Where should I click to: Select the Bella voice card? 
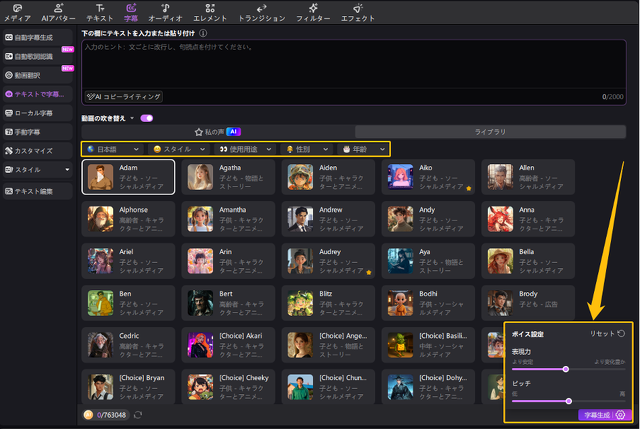pos(528,261)
